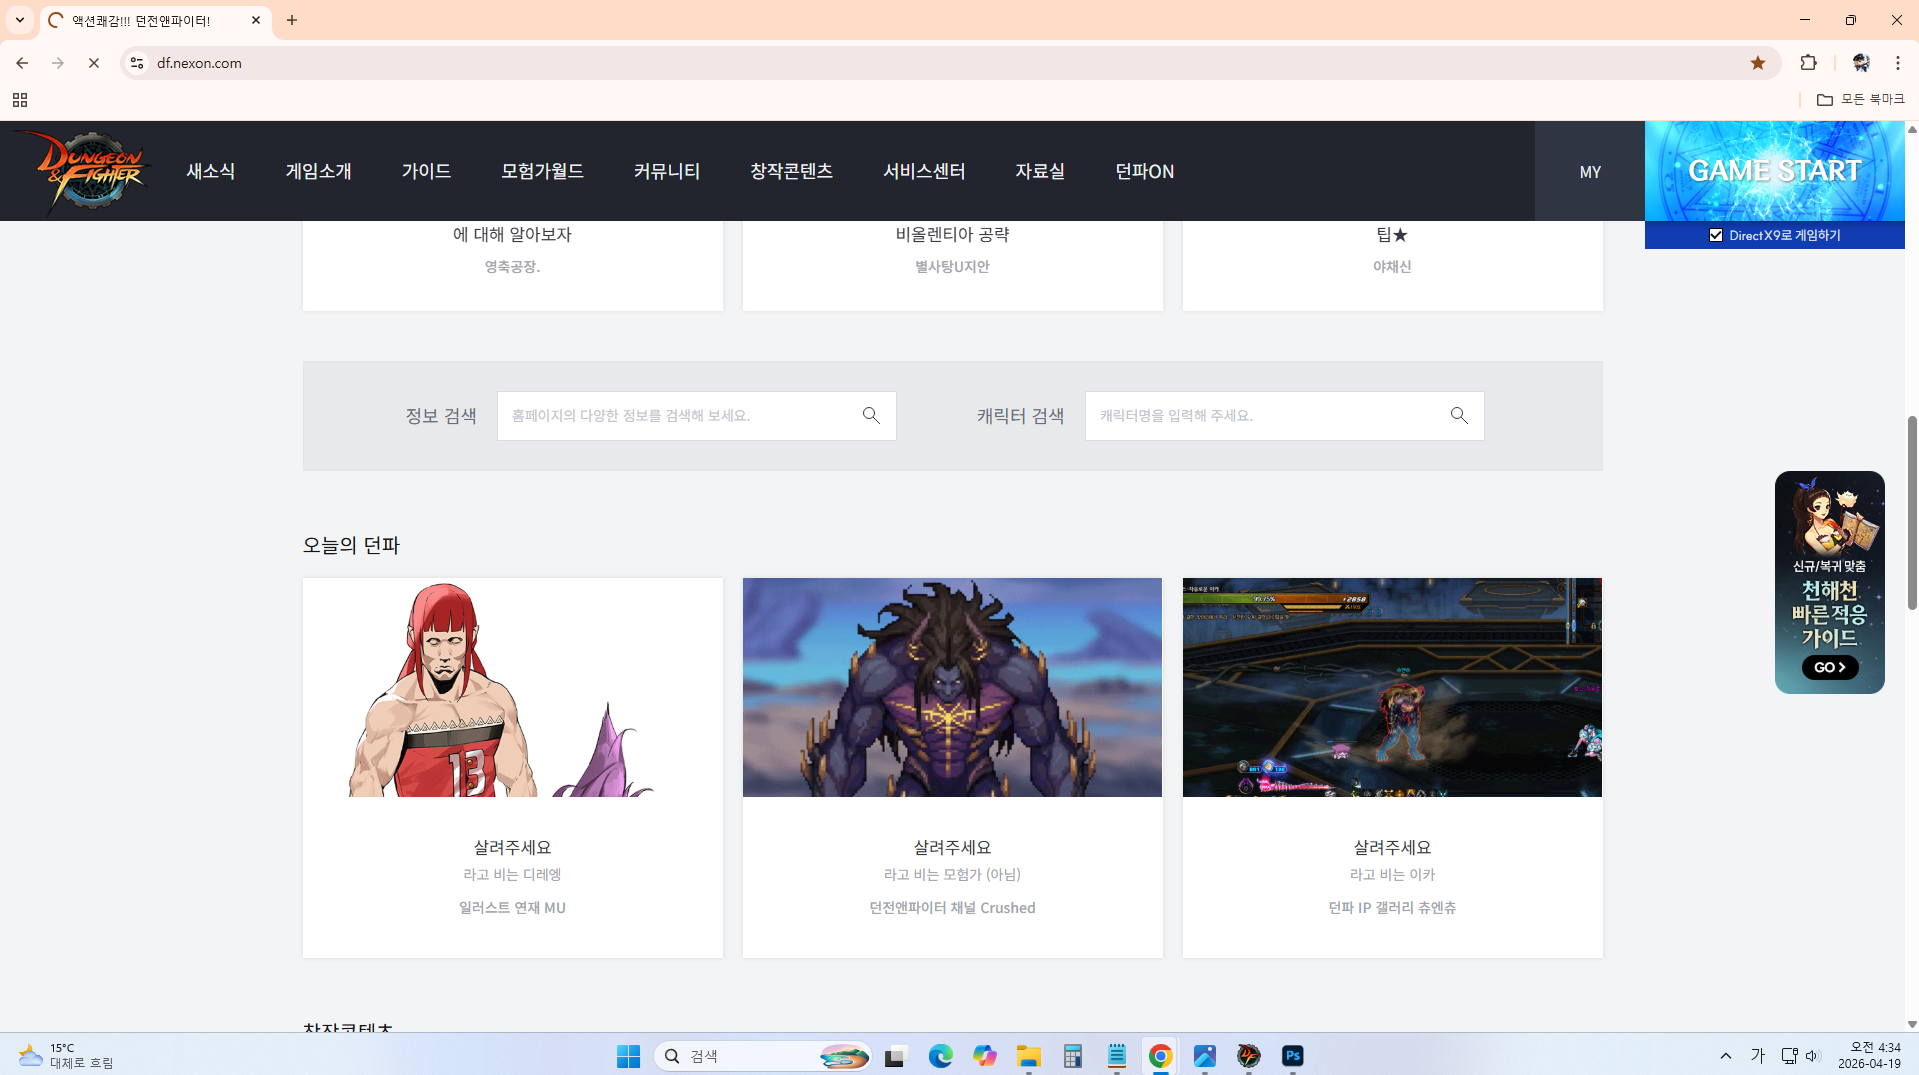Image resolution: width=1919 pixels, height=1075 pixels.
Task: Open the 커뮤니티 menu
Action: click(x=666, y=171)
